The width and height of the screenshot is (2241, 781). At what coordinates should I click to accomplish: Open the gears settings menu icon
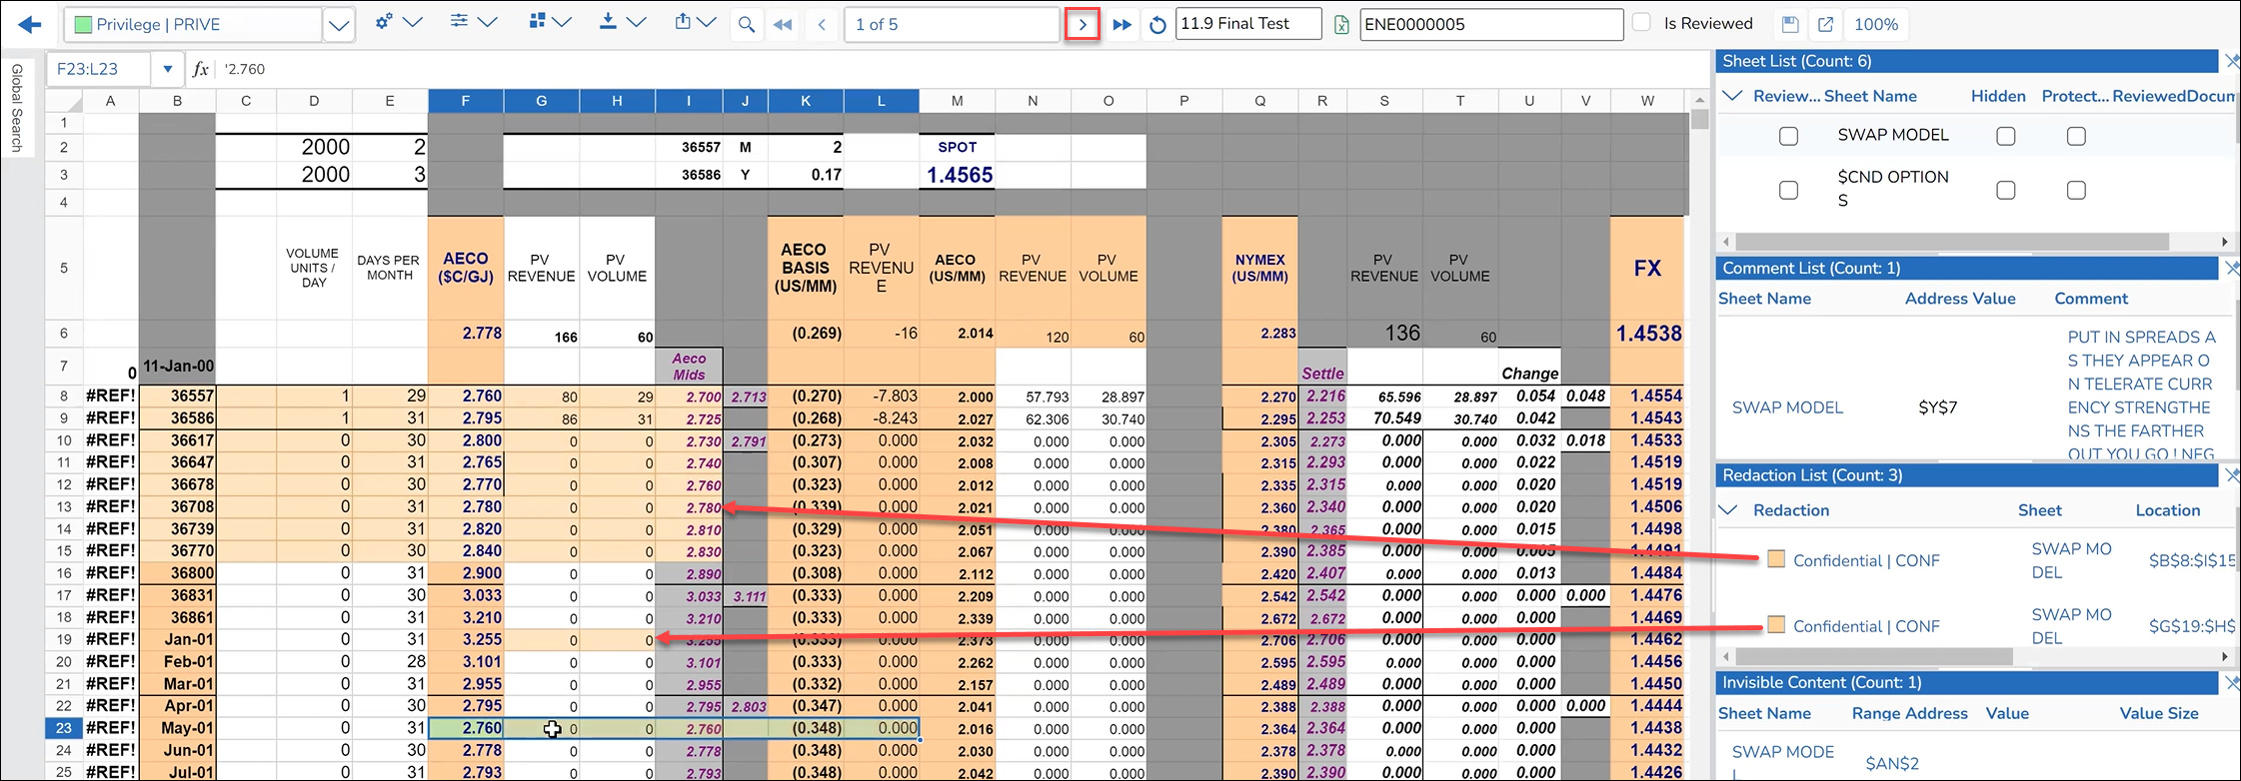[384, 22]
